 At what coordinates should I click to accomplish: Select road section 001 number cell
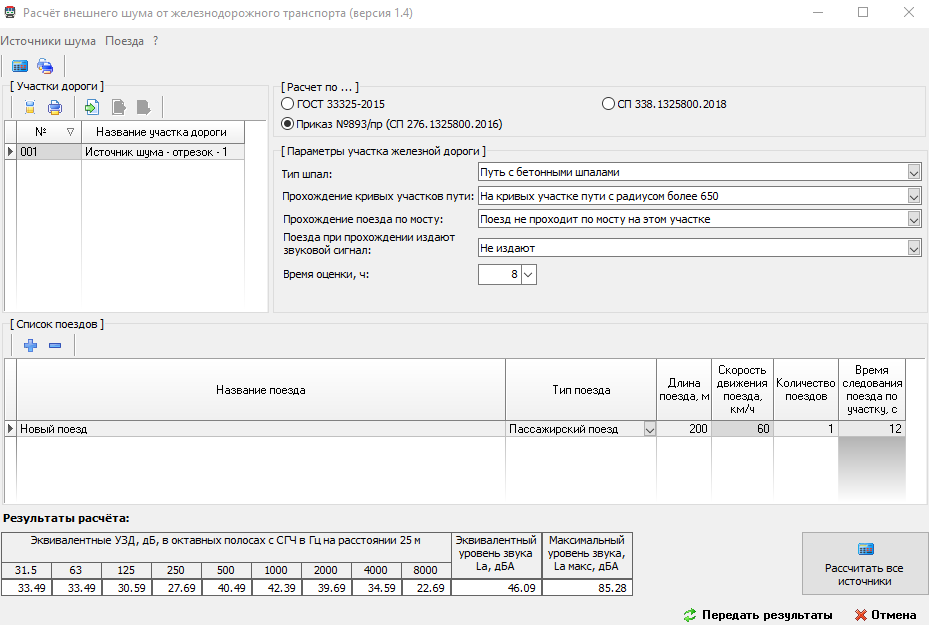pyautogui.click(x=49, y=152)
